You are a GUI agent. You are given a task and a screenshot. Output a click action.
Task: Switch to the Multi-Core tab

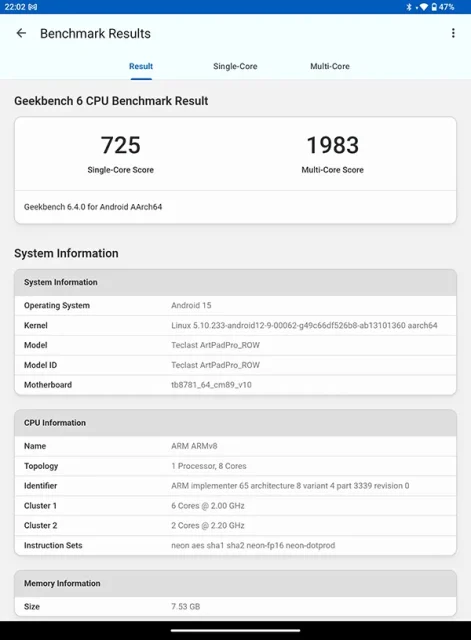tap(330, 66)
